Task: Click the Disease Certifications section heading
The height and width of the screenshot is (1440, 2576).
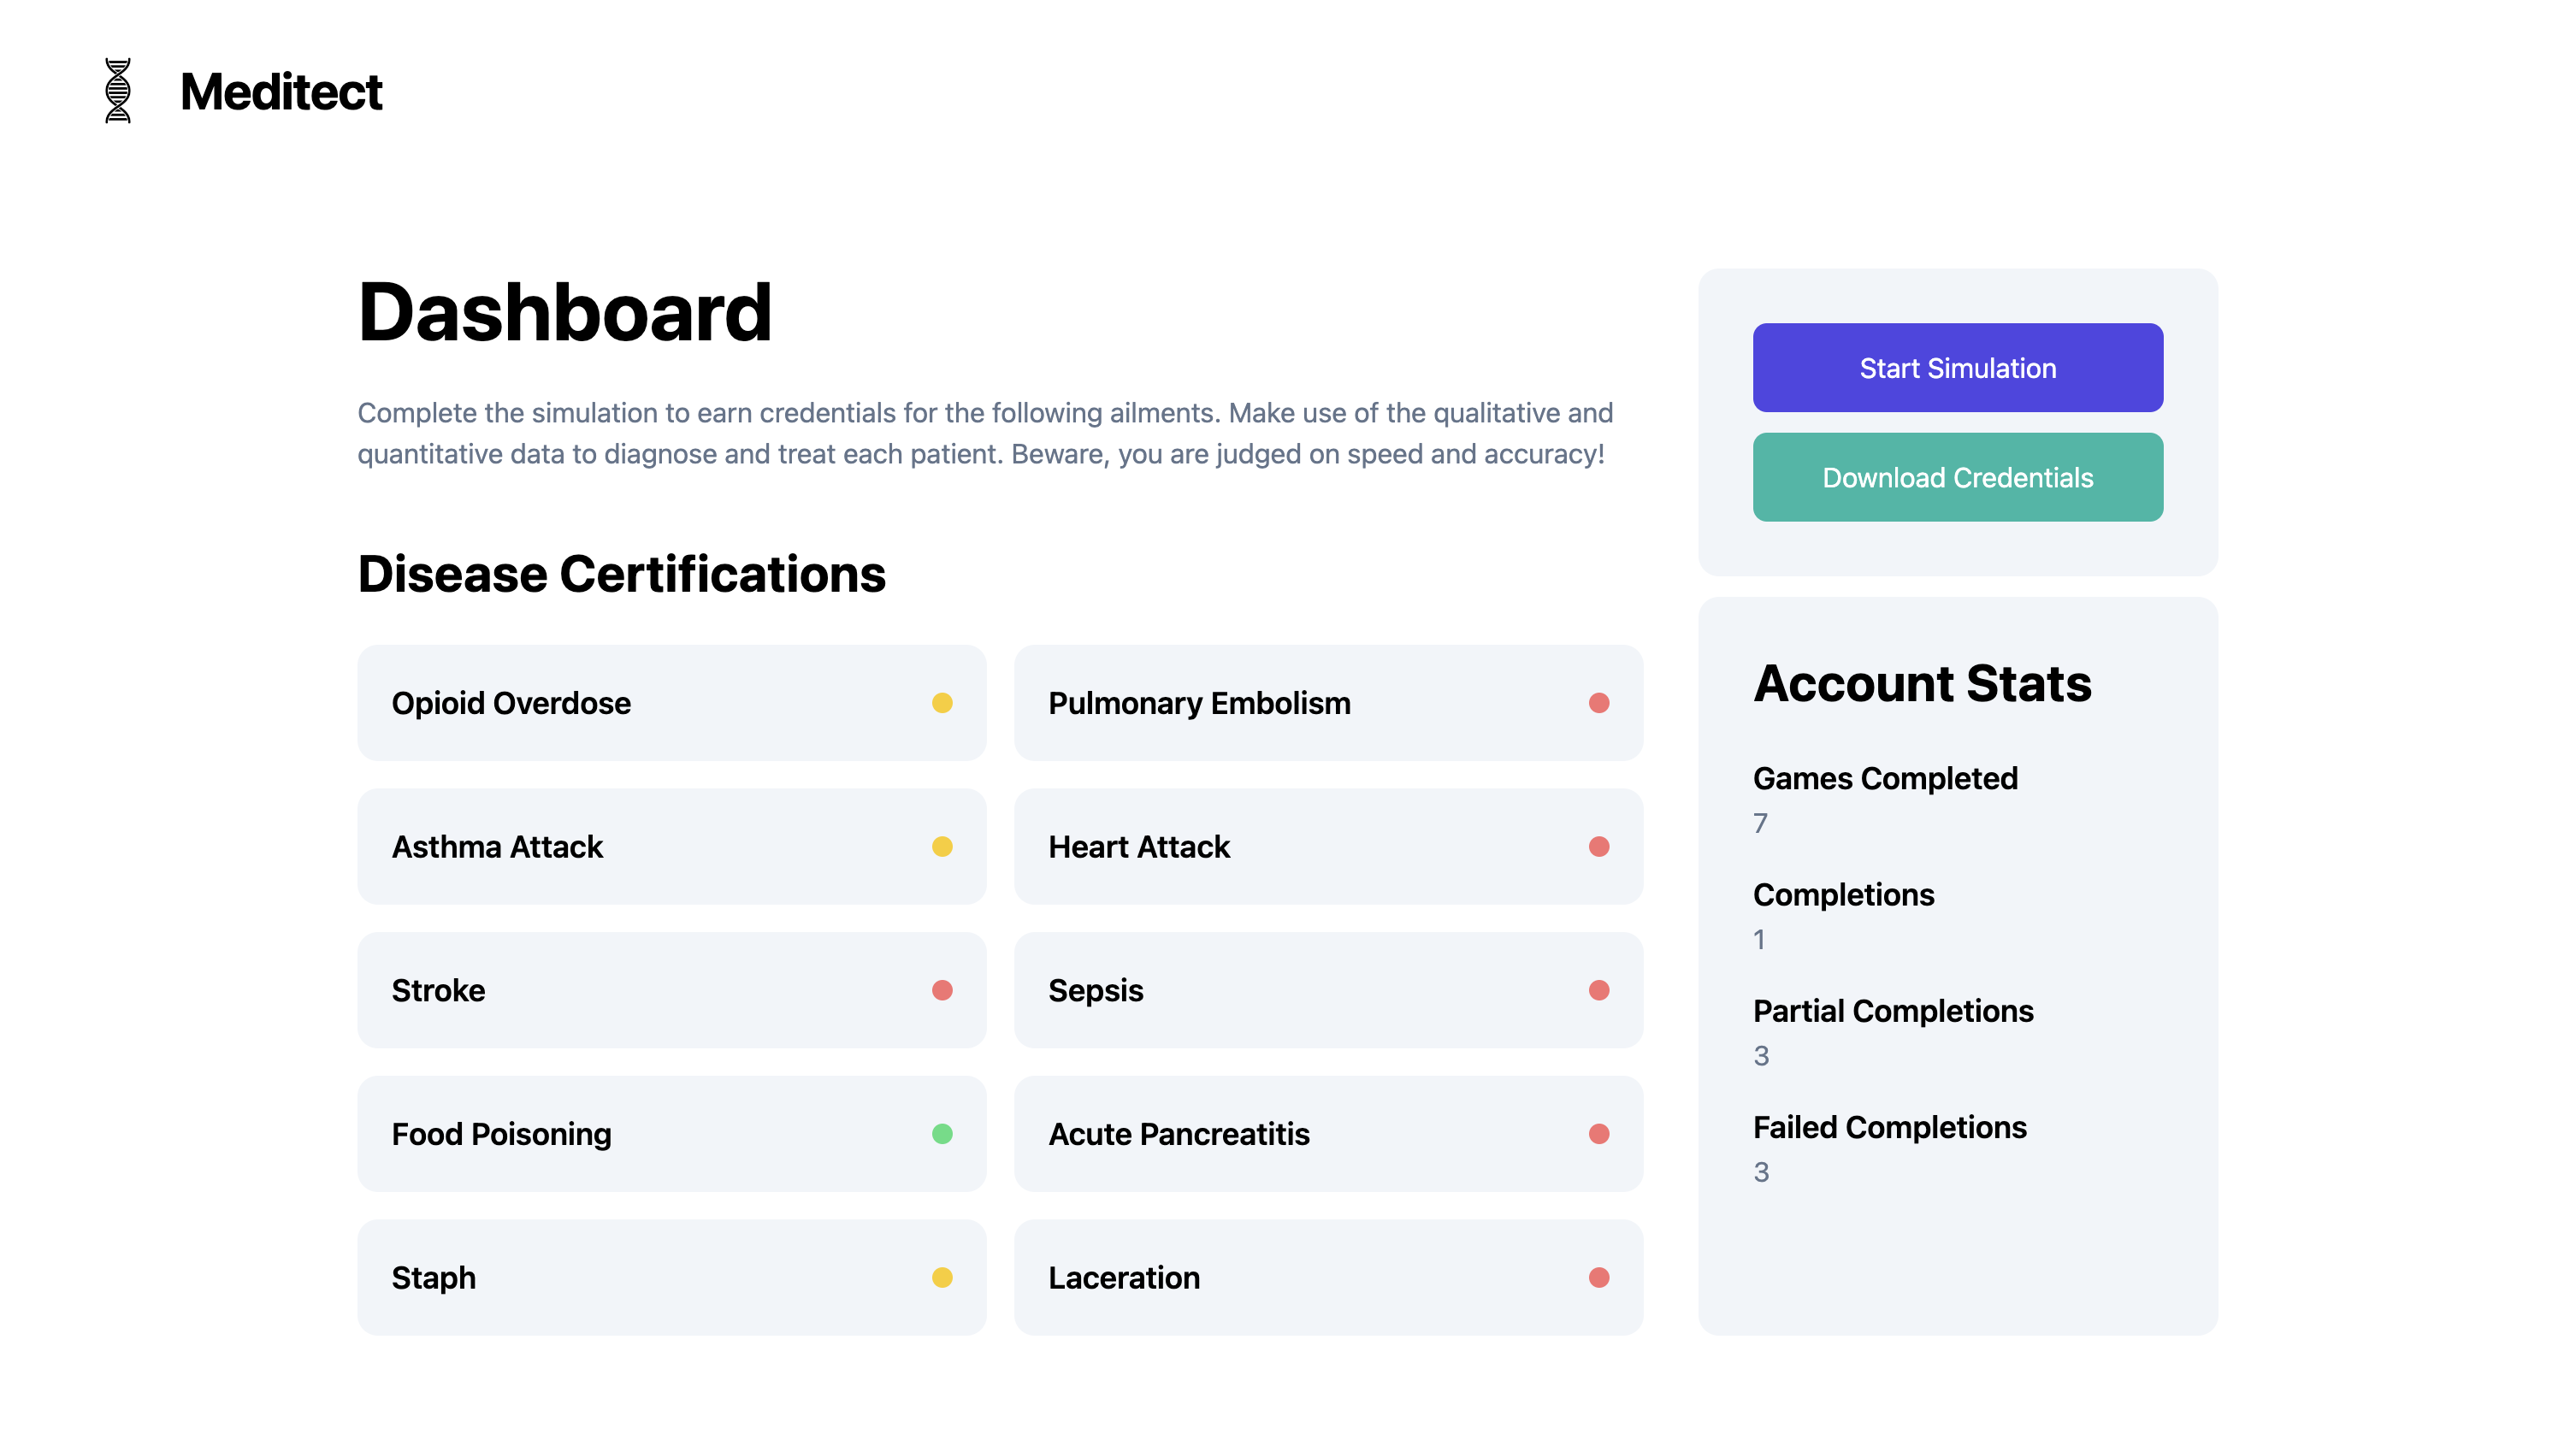Action: coord(621,574)
